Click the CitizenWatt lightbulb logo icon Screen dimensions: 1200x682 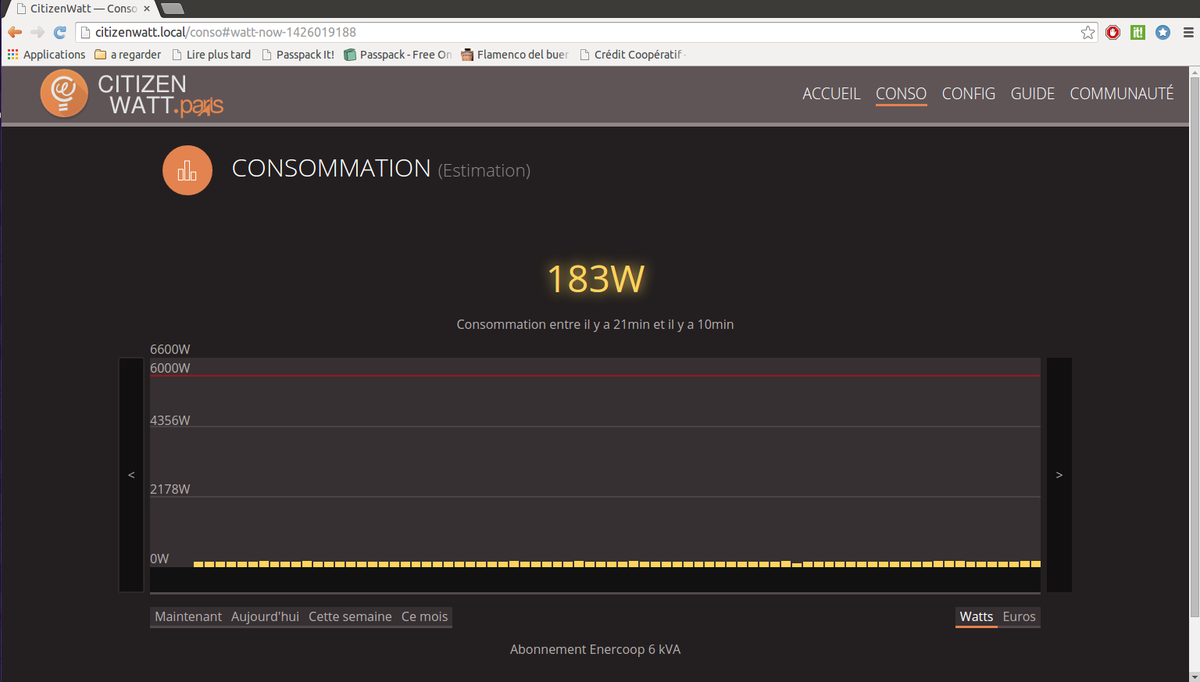(x=64, y=93)
